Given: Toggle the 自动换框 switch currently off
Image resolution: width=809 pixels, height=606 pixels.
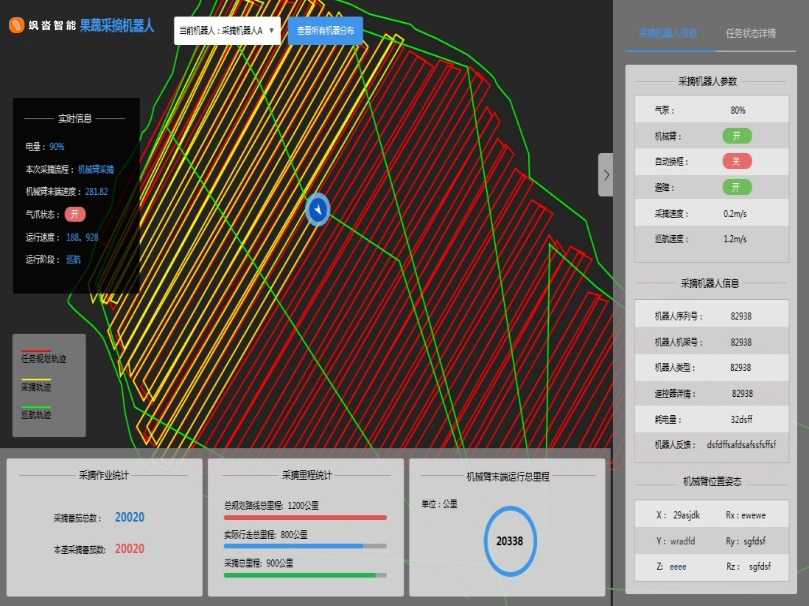Looking at the screenshot, I should [737, 161].
